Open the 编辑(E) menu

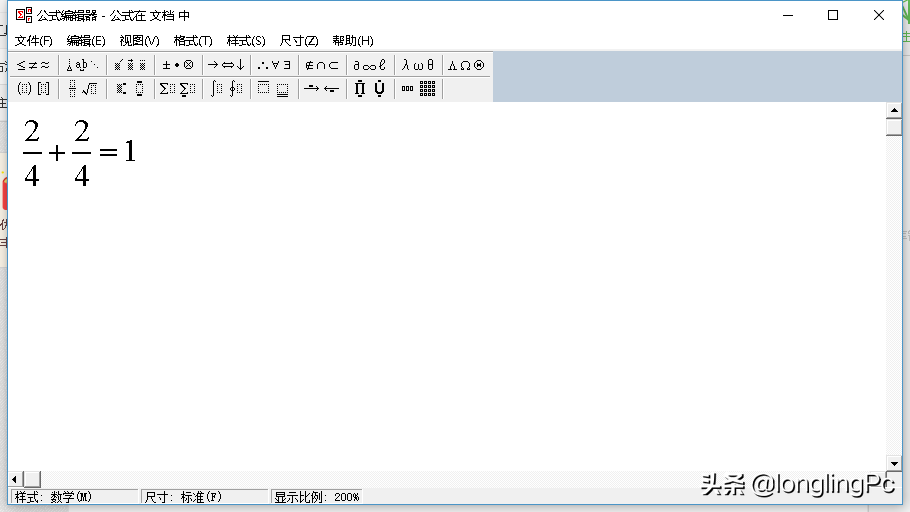(86, 41)
